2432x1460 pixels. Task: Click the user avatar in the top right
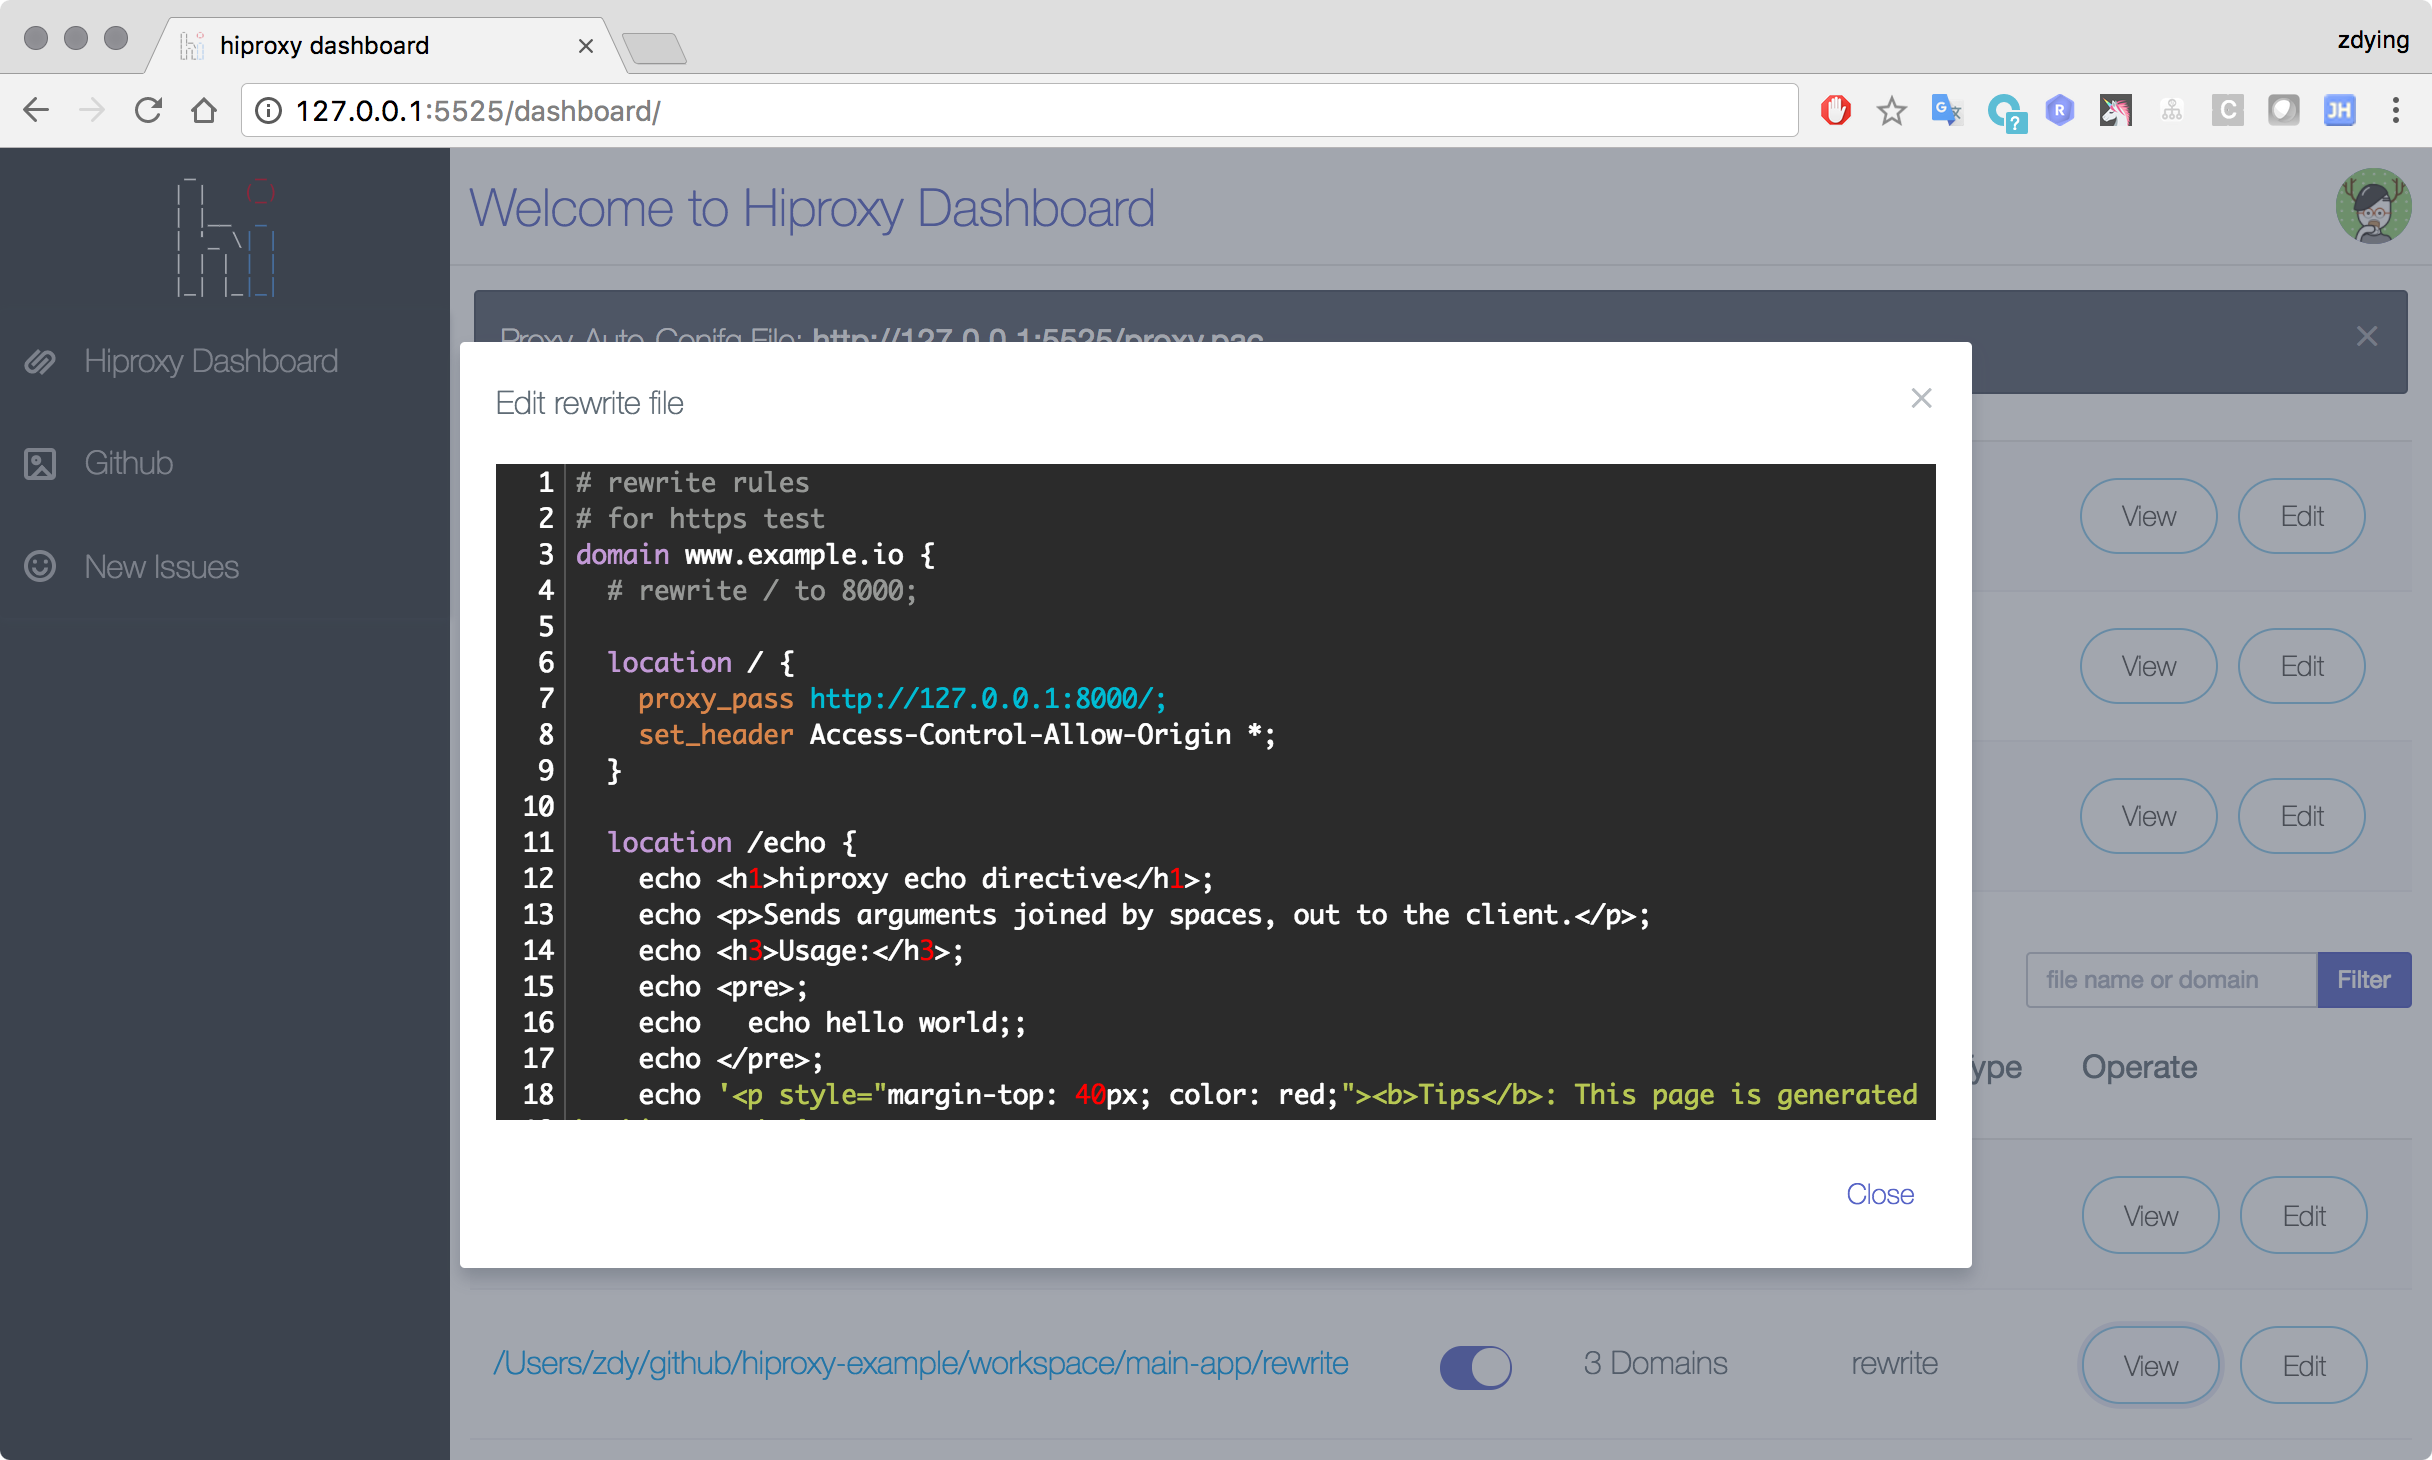2374,205
